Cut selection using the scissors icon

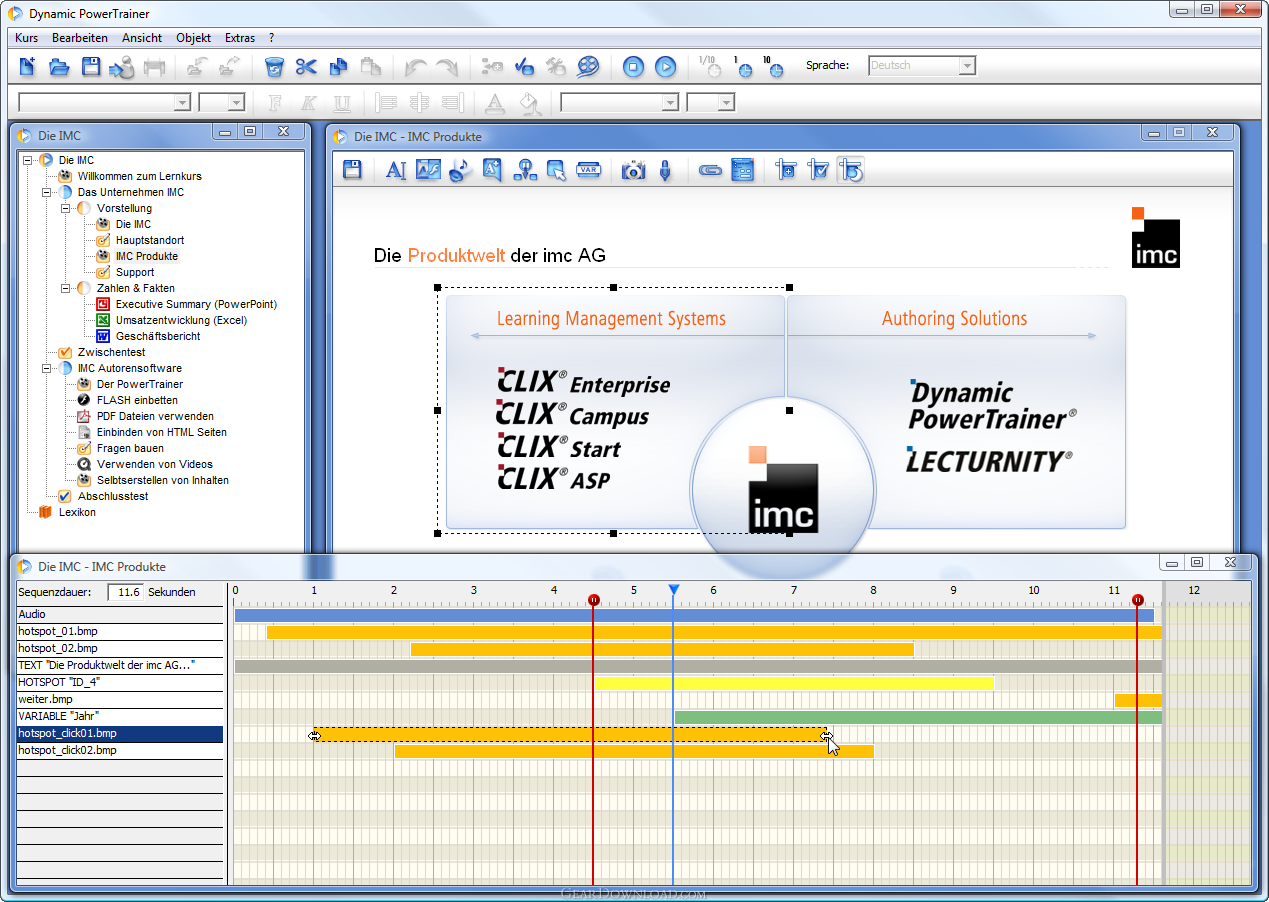coord(306,67)
